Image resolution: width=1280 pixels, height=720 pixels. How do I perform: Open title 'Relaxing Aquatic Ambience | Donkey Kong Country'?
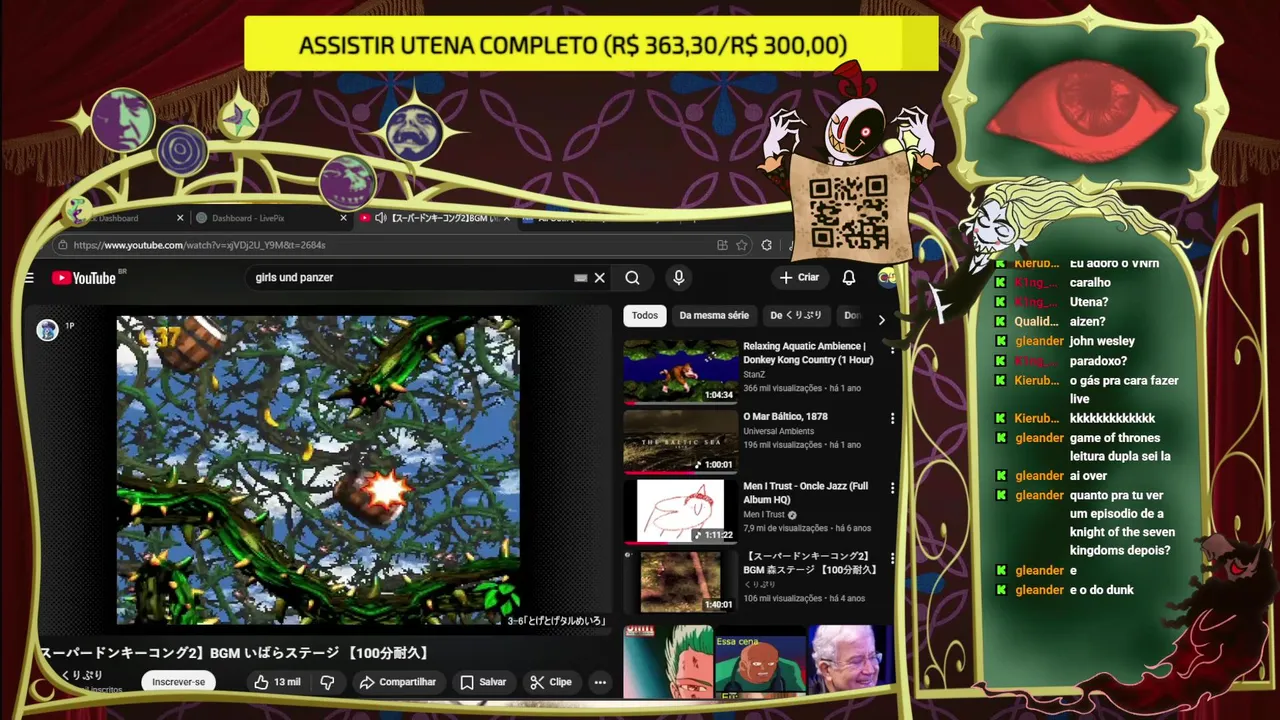click(808, 353)
